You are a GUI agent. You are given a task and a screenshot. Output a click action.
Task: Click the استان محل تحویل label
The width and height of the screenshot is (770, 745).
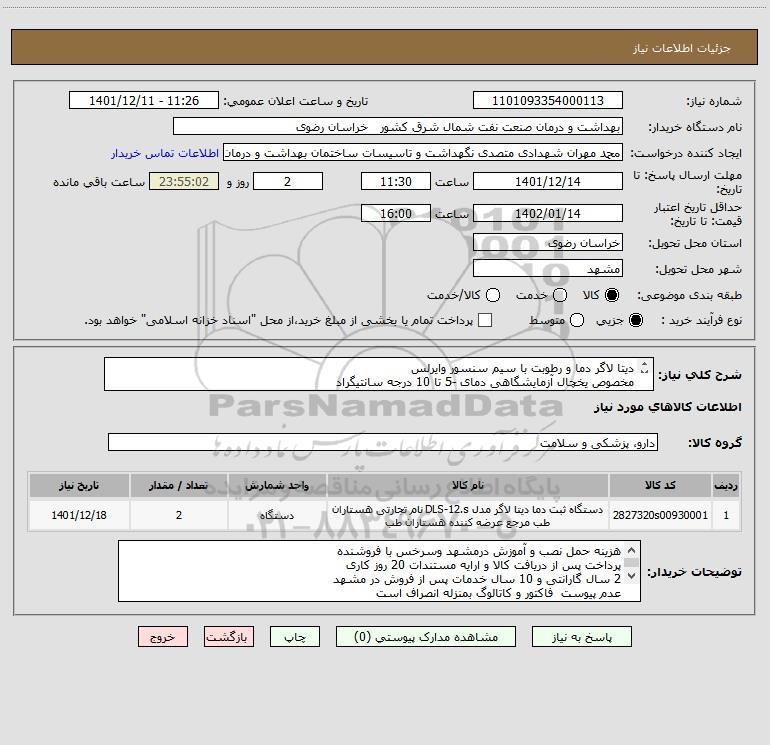pyautogui.click(x=695, y=244)
